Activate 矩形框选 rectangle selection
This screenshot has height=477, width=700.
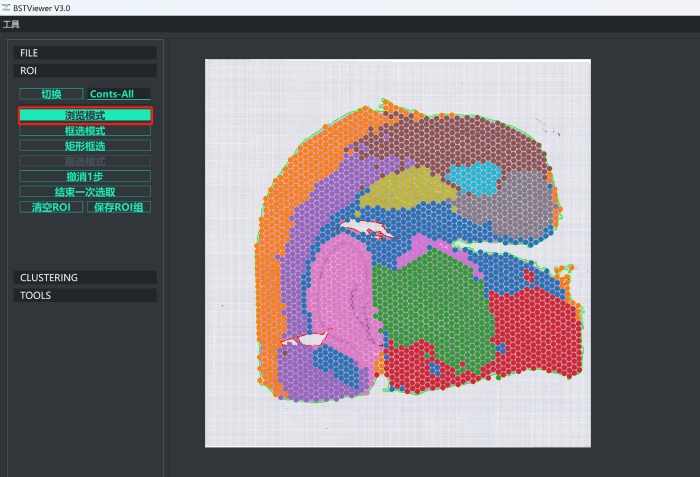85,146
